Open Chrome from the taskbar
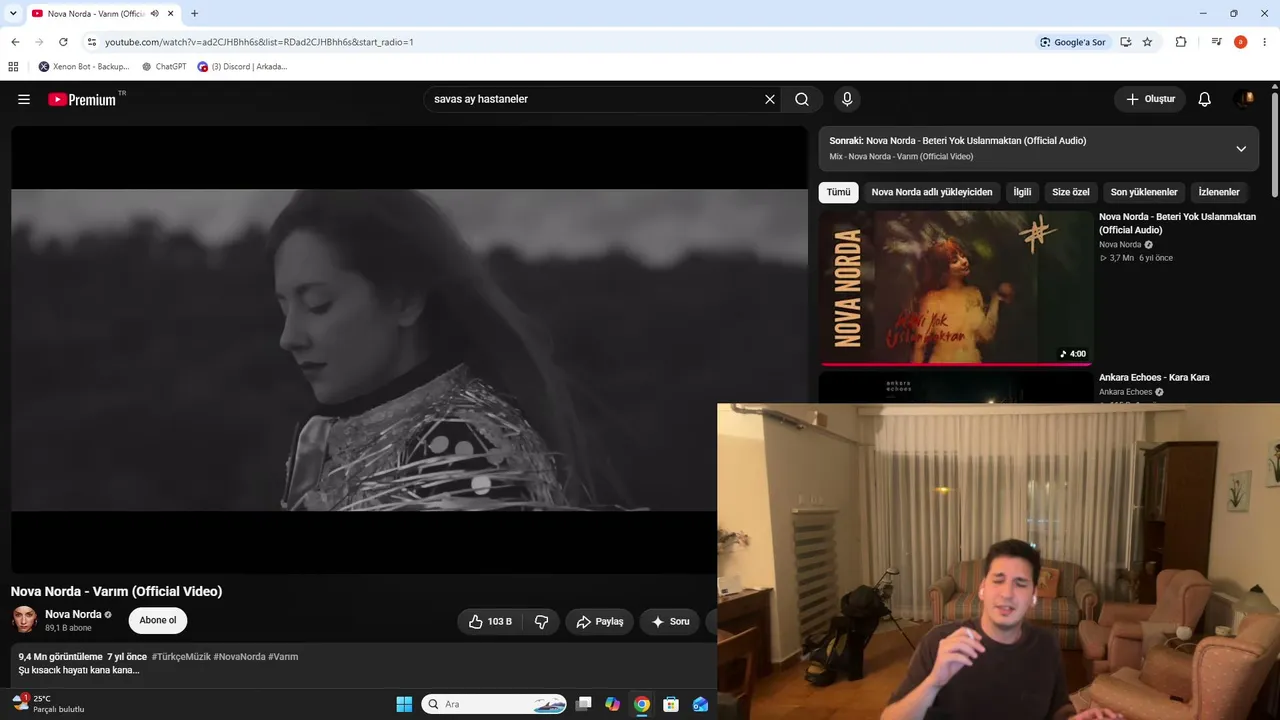Screen dimensions: 1280x720 coord(642,704)
